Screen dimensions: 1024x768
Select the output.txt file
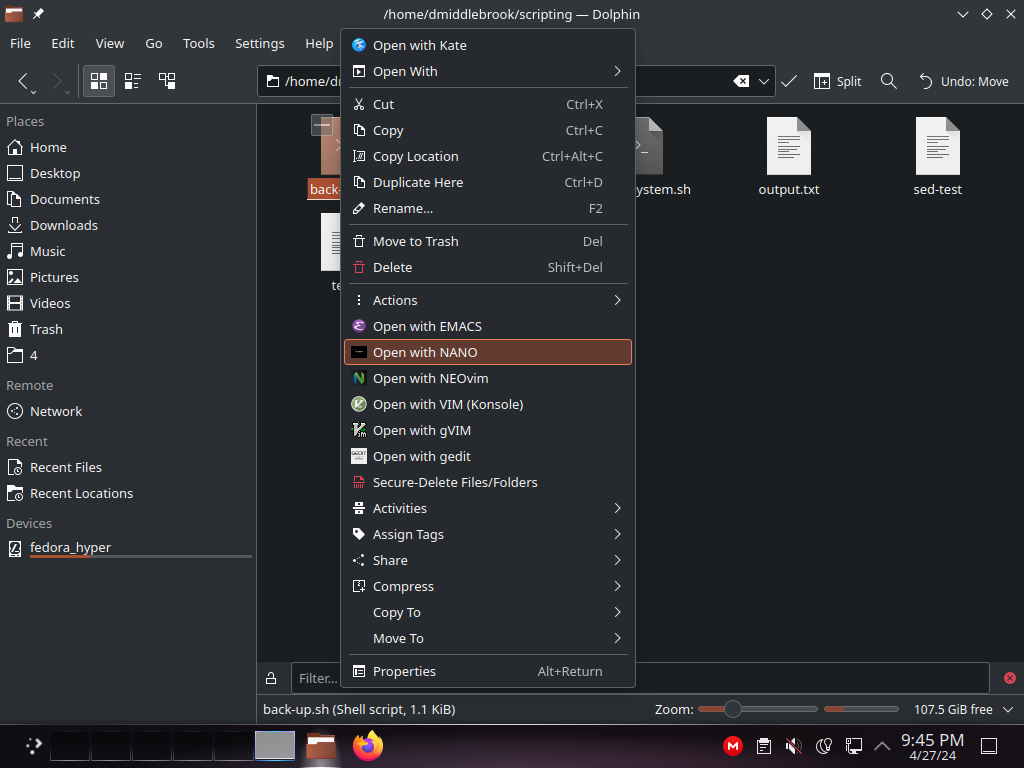pyautogui.click(x=788, y=157)
